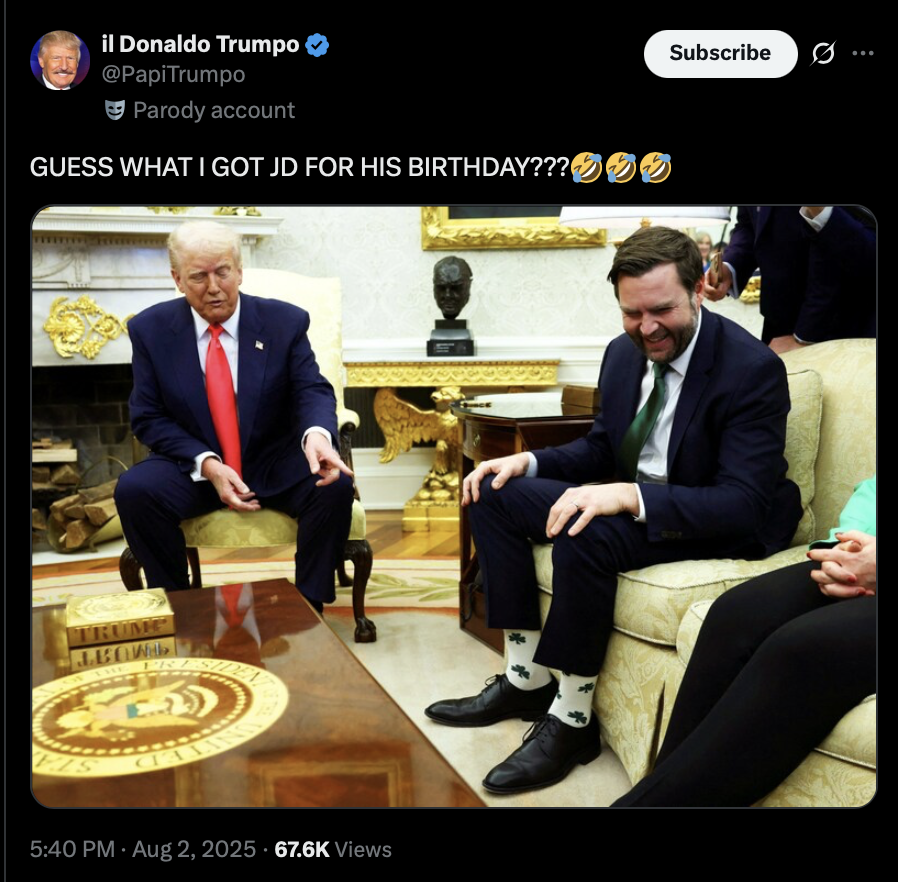The width and height of the screenshot is (898, 882).
Task: Open the Grok explain-post icon
Action: (823, 53)
